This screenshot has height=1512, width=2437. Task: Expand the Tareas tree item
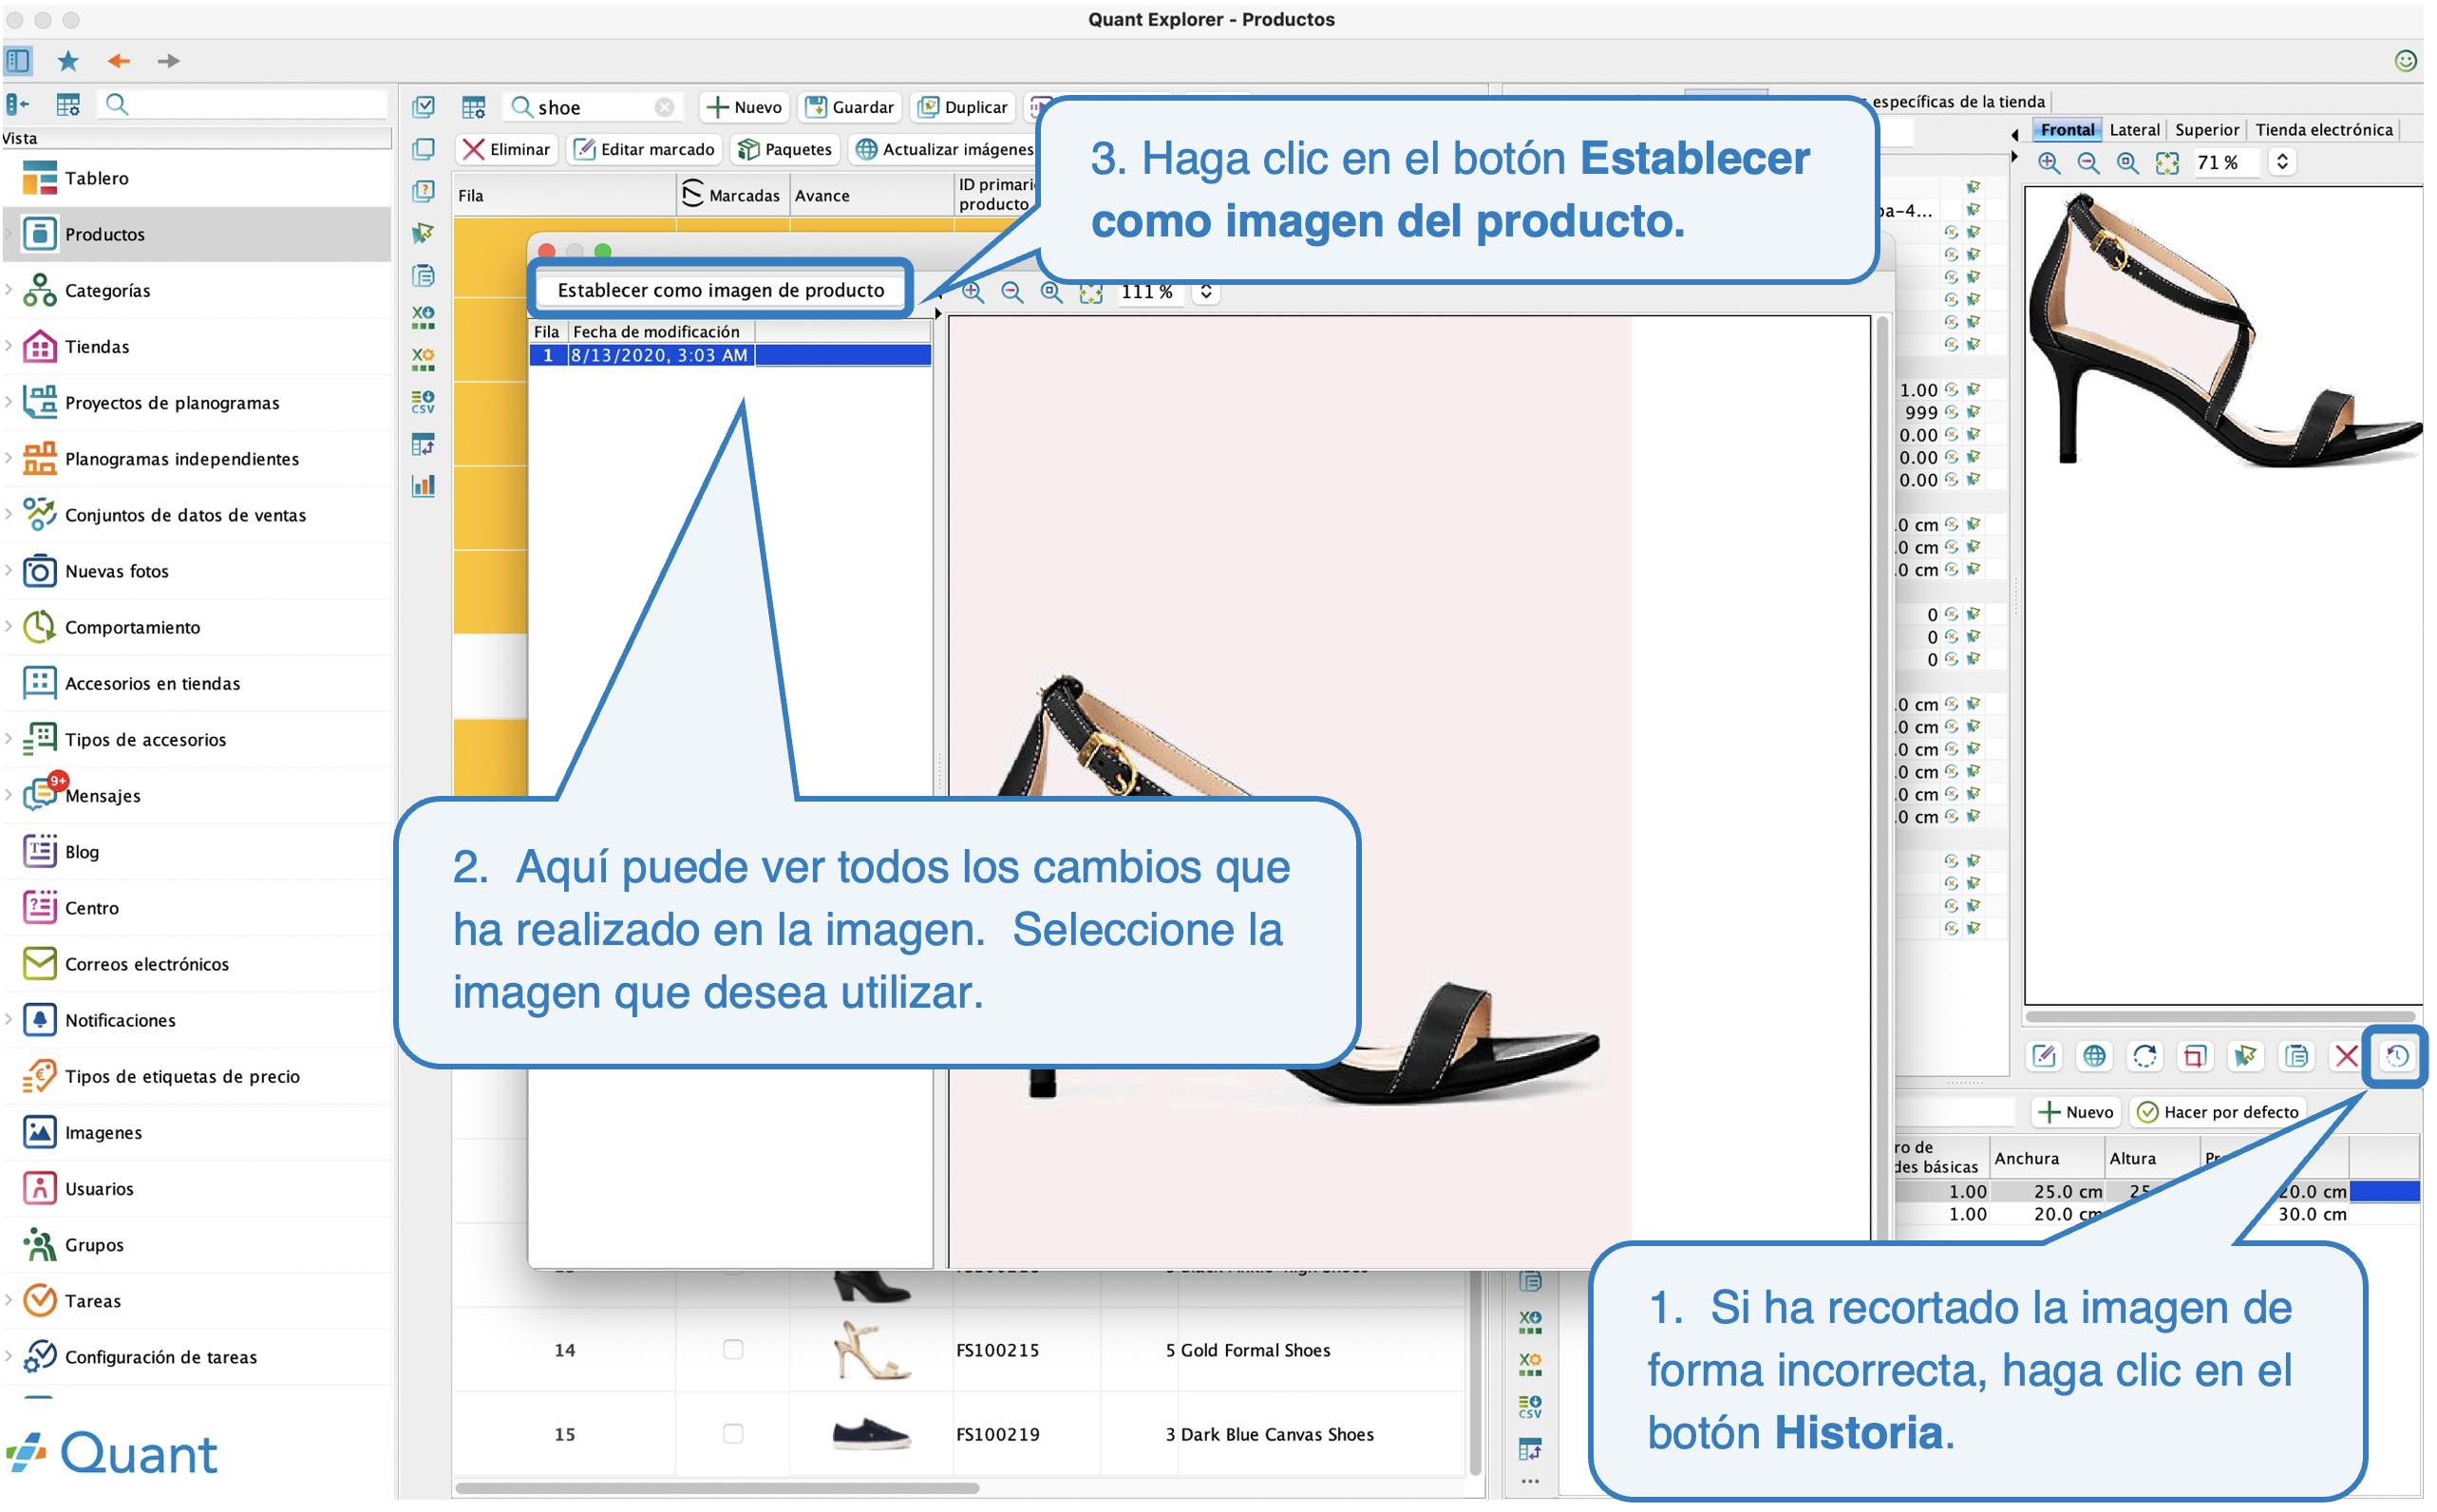coord(9,1300)
